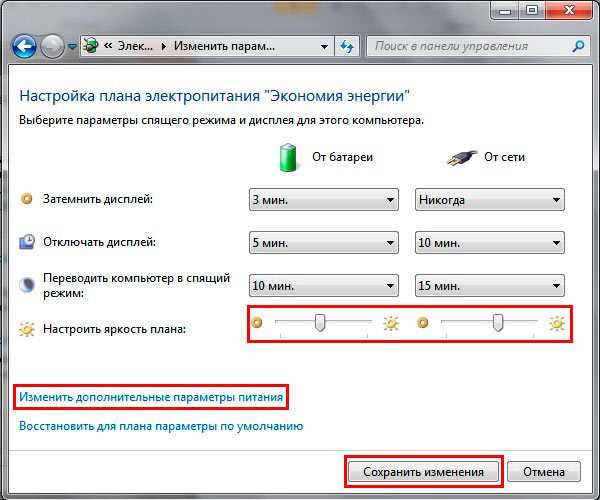Click the bright sun icon on battery slider
The height and width of the screenshot is (500, 600).
click(x=391, y=323)
